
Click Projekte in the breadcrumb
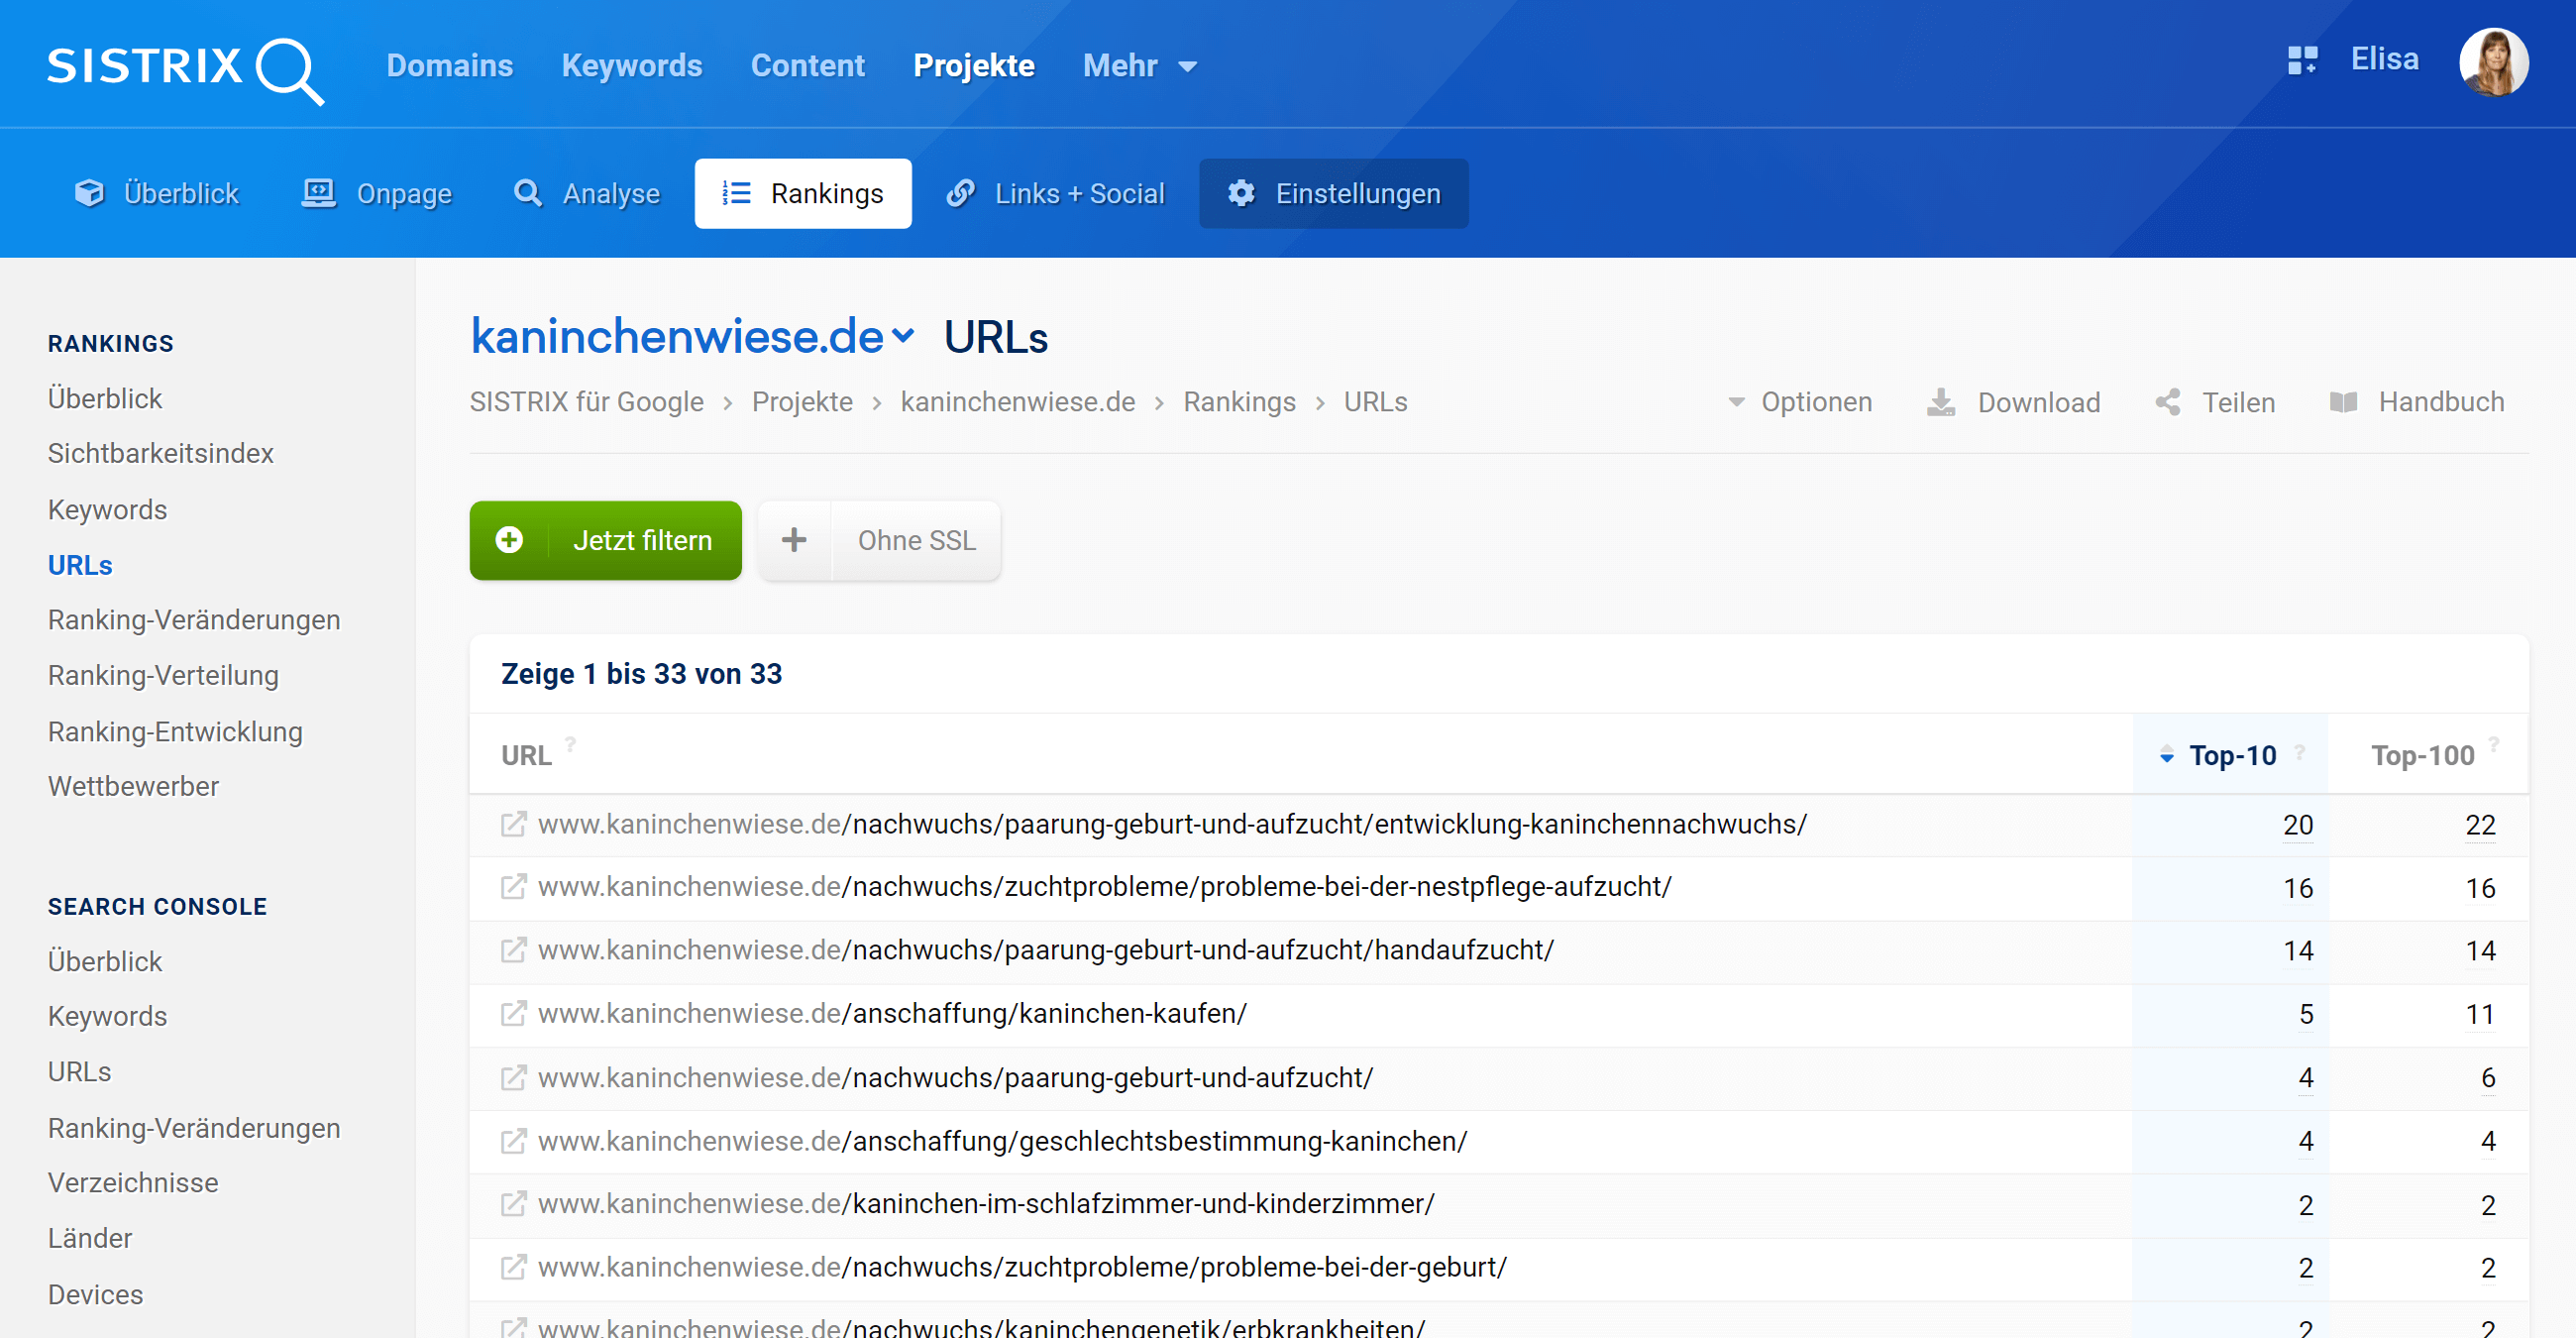coord(802,402)
